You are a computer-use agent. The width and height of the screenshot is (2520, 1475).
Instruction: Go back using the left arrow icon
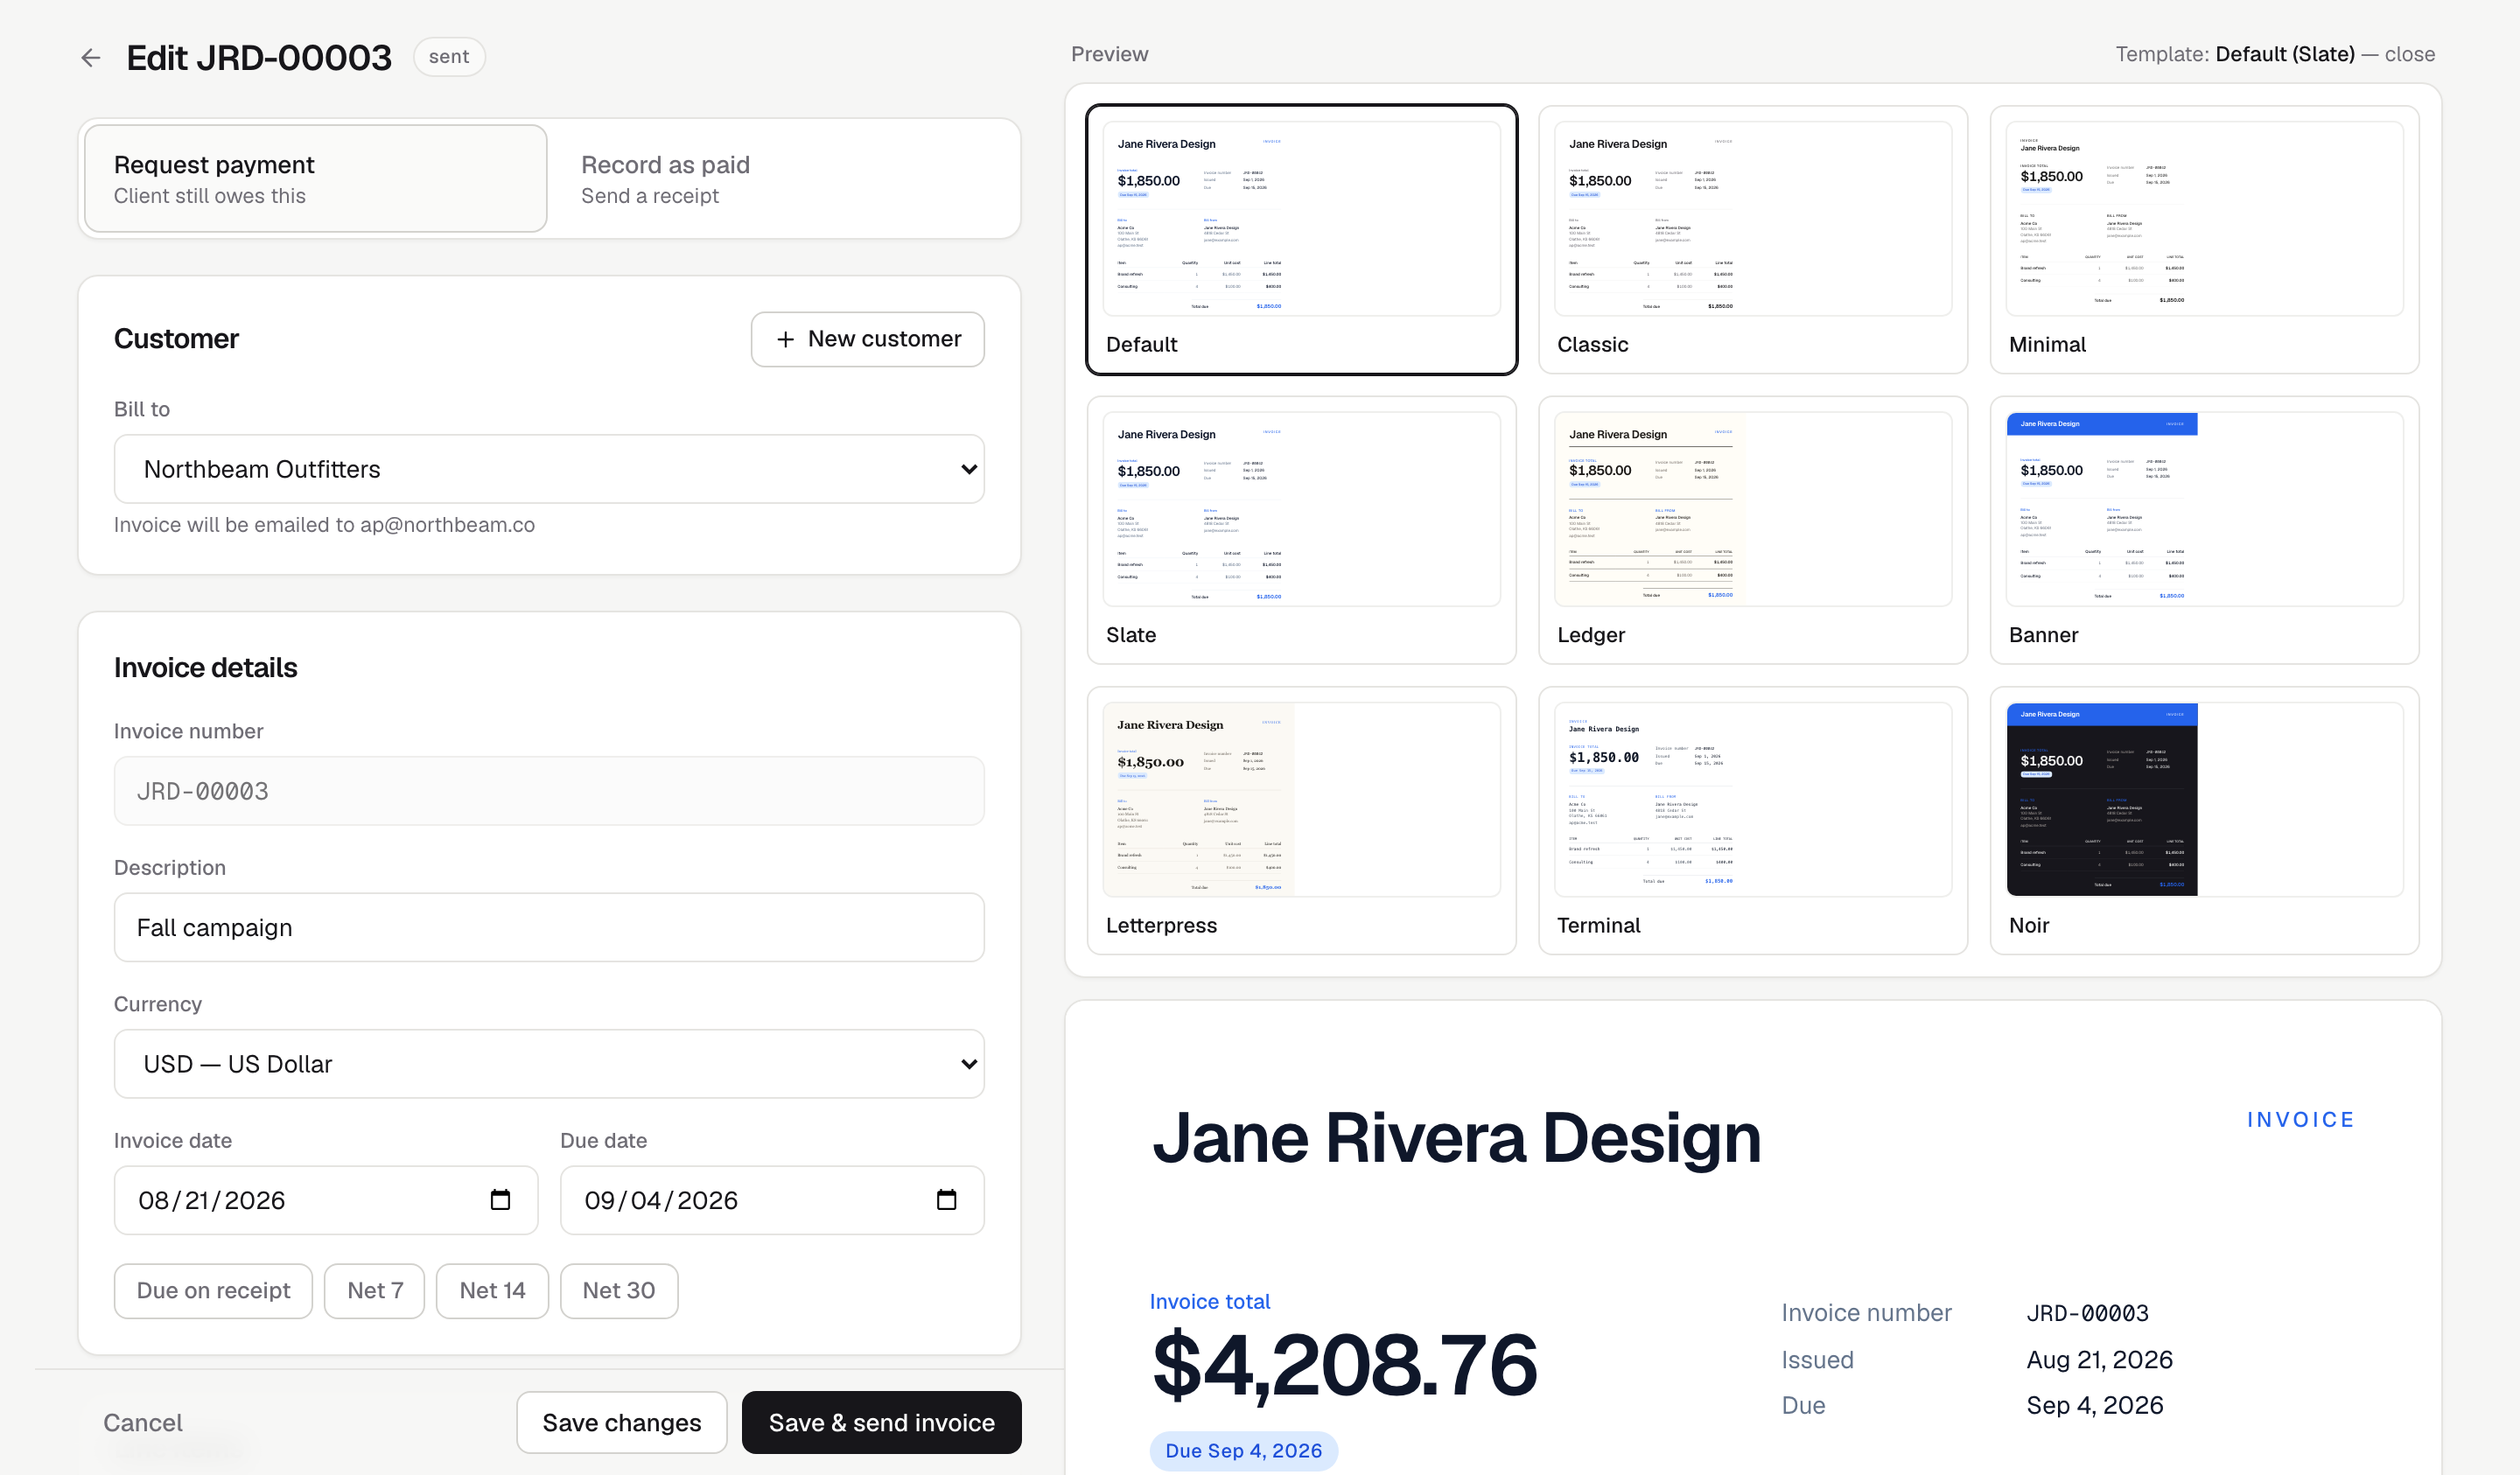click(x=91, y=57)
